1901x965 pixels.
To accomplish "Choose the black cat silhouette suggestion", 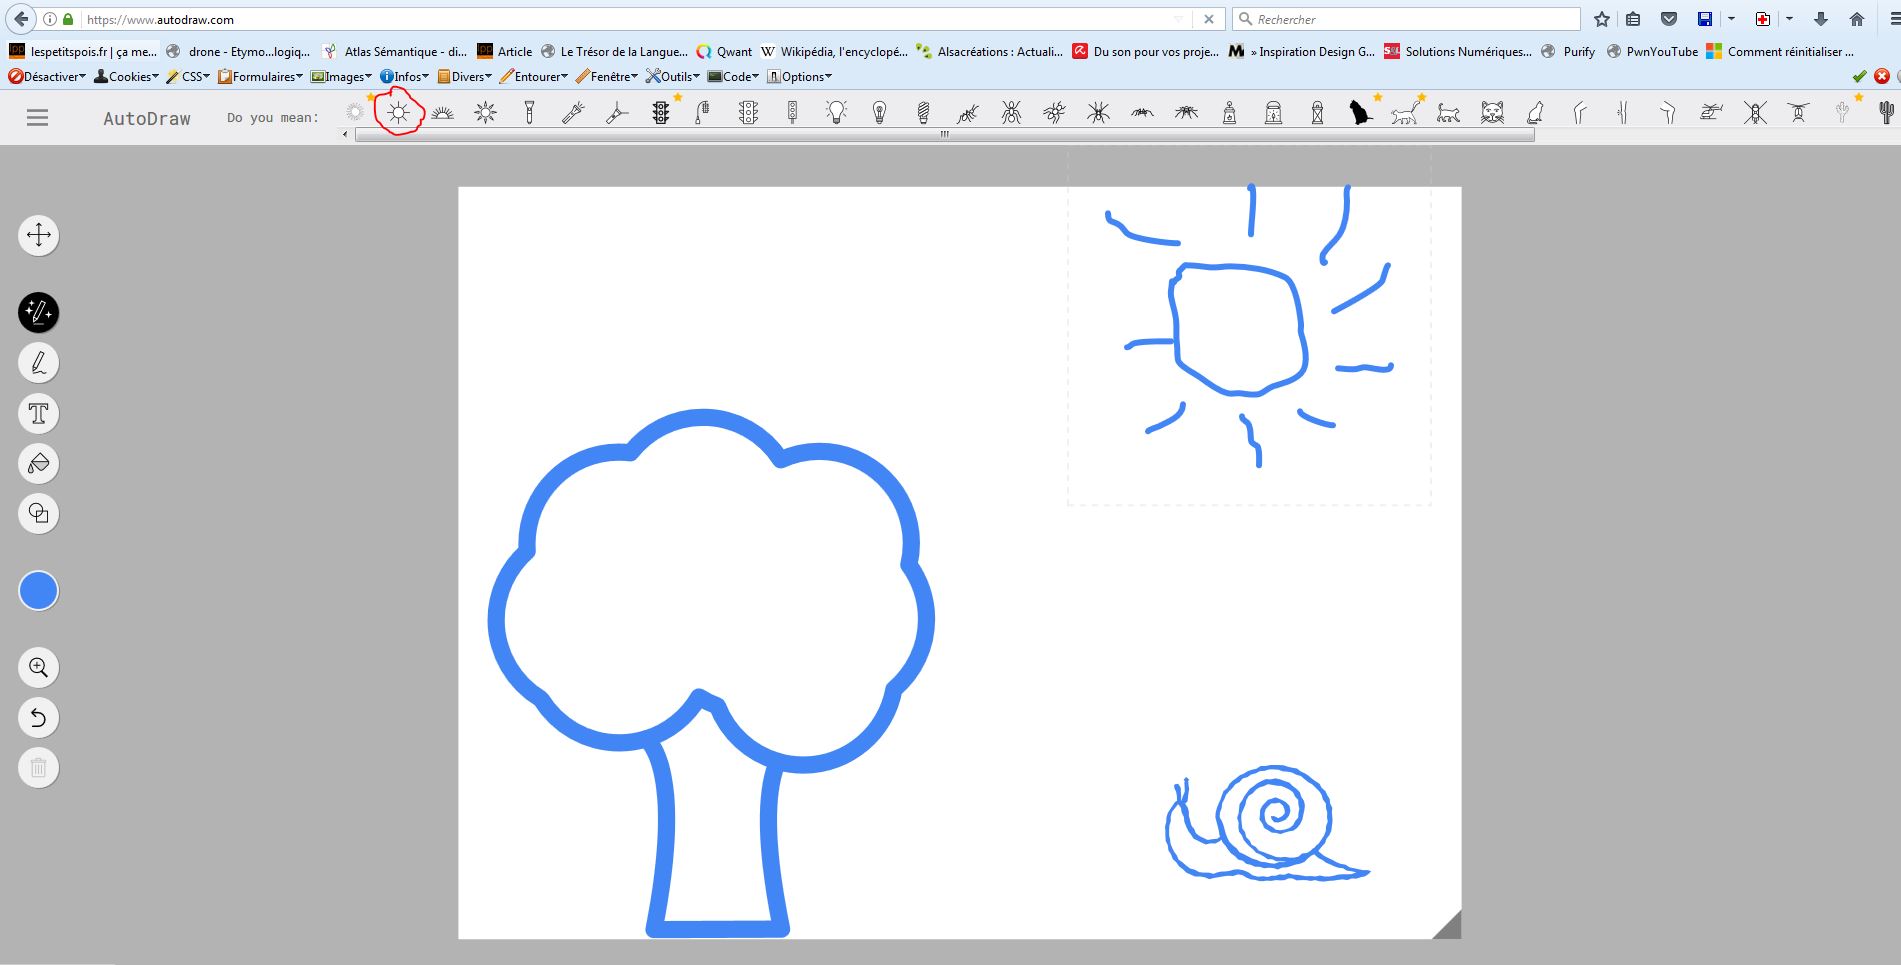I will (x=1360, y=113).
